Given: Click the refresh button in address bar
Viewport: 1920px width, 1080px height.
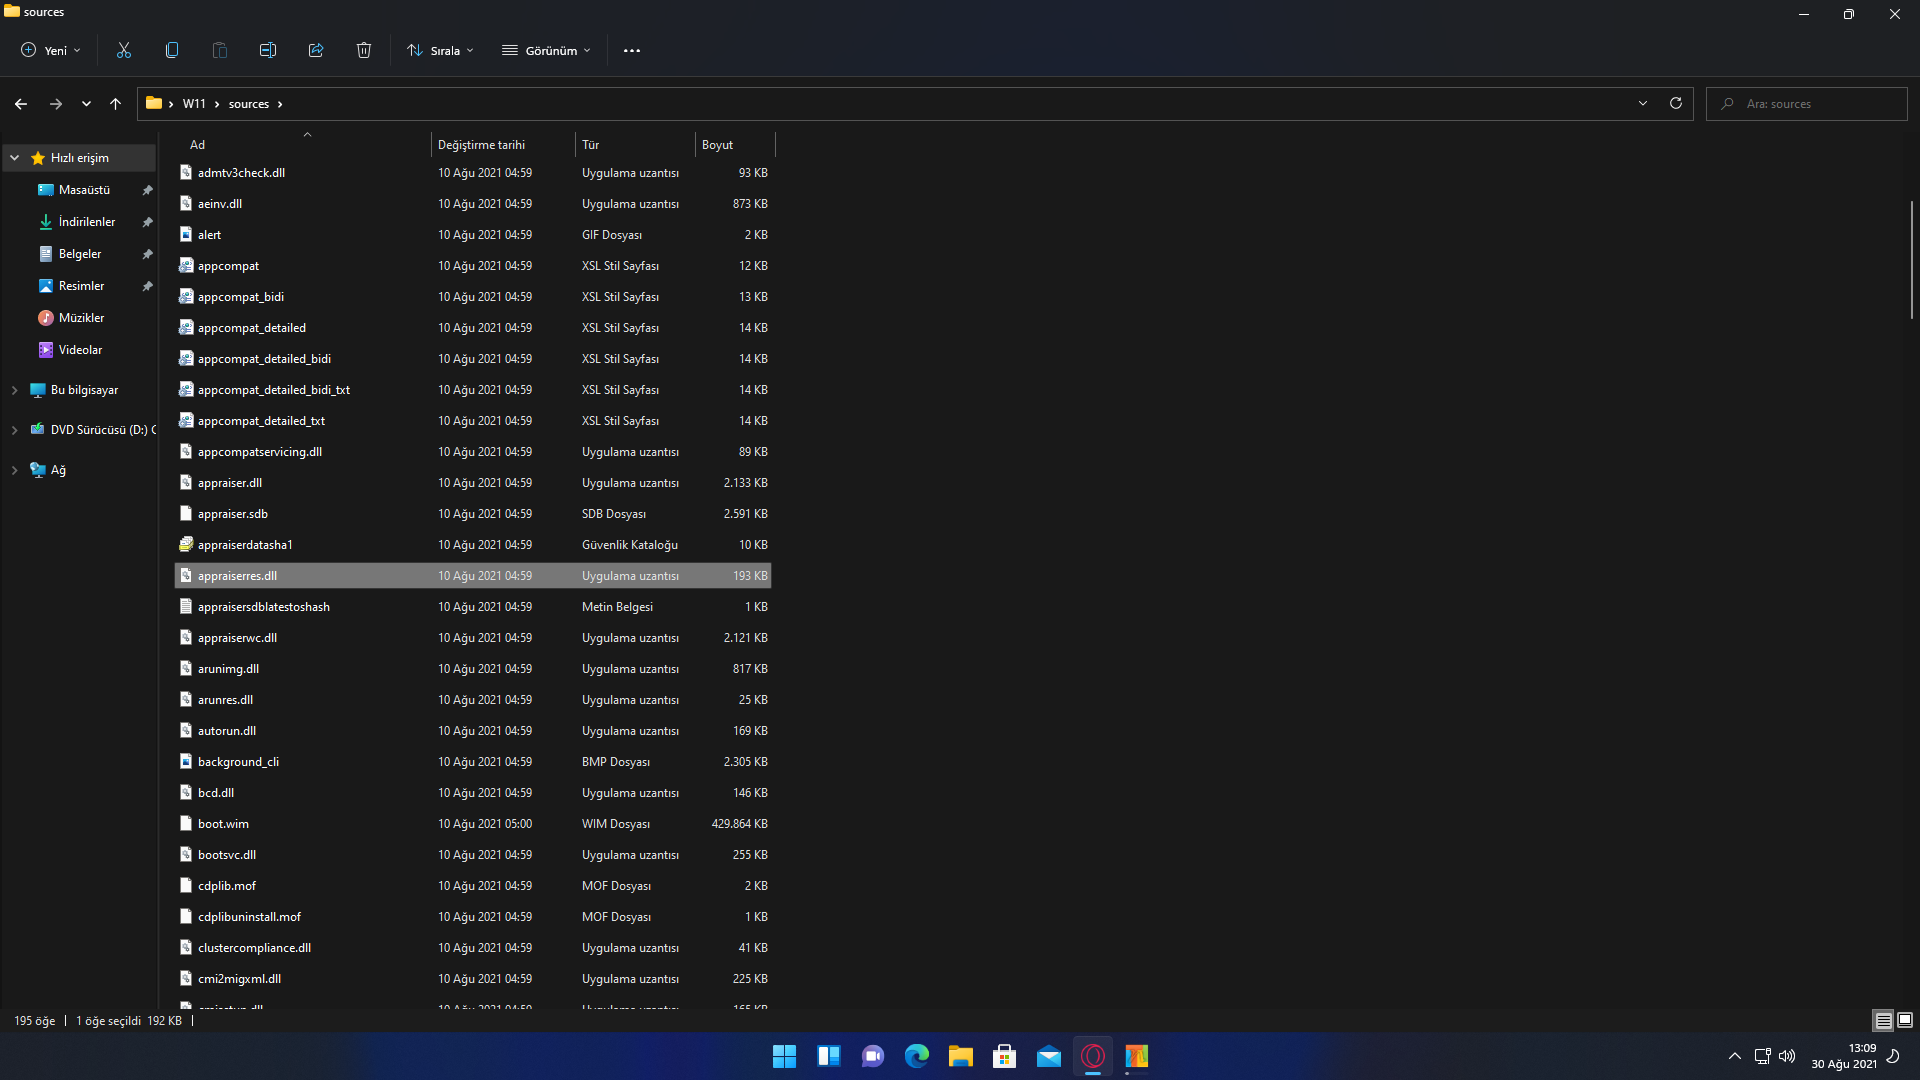Looking at the screenshot, I should [1676, 103].
